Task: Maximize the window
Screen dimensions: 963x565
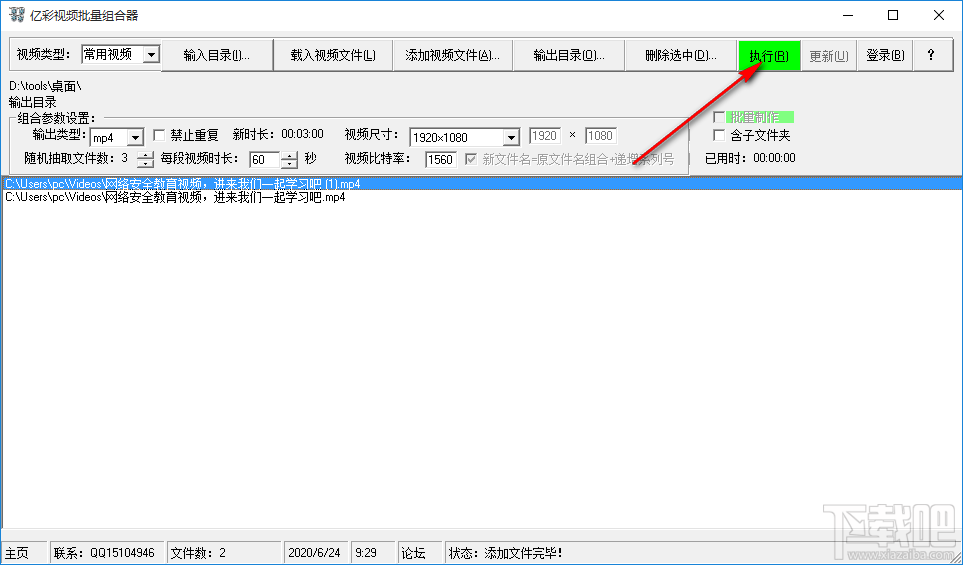Action: pos(893,15)
